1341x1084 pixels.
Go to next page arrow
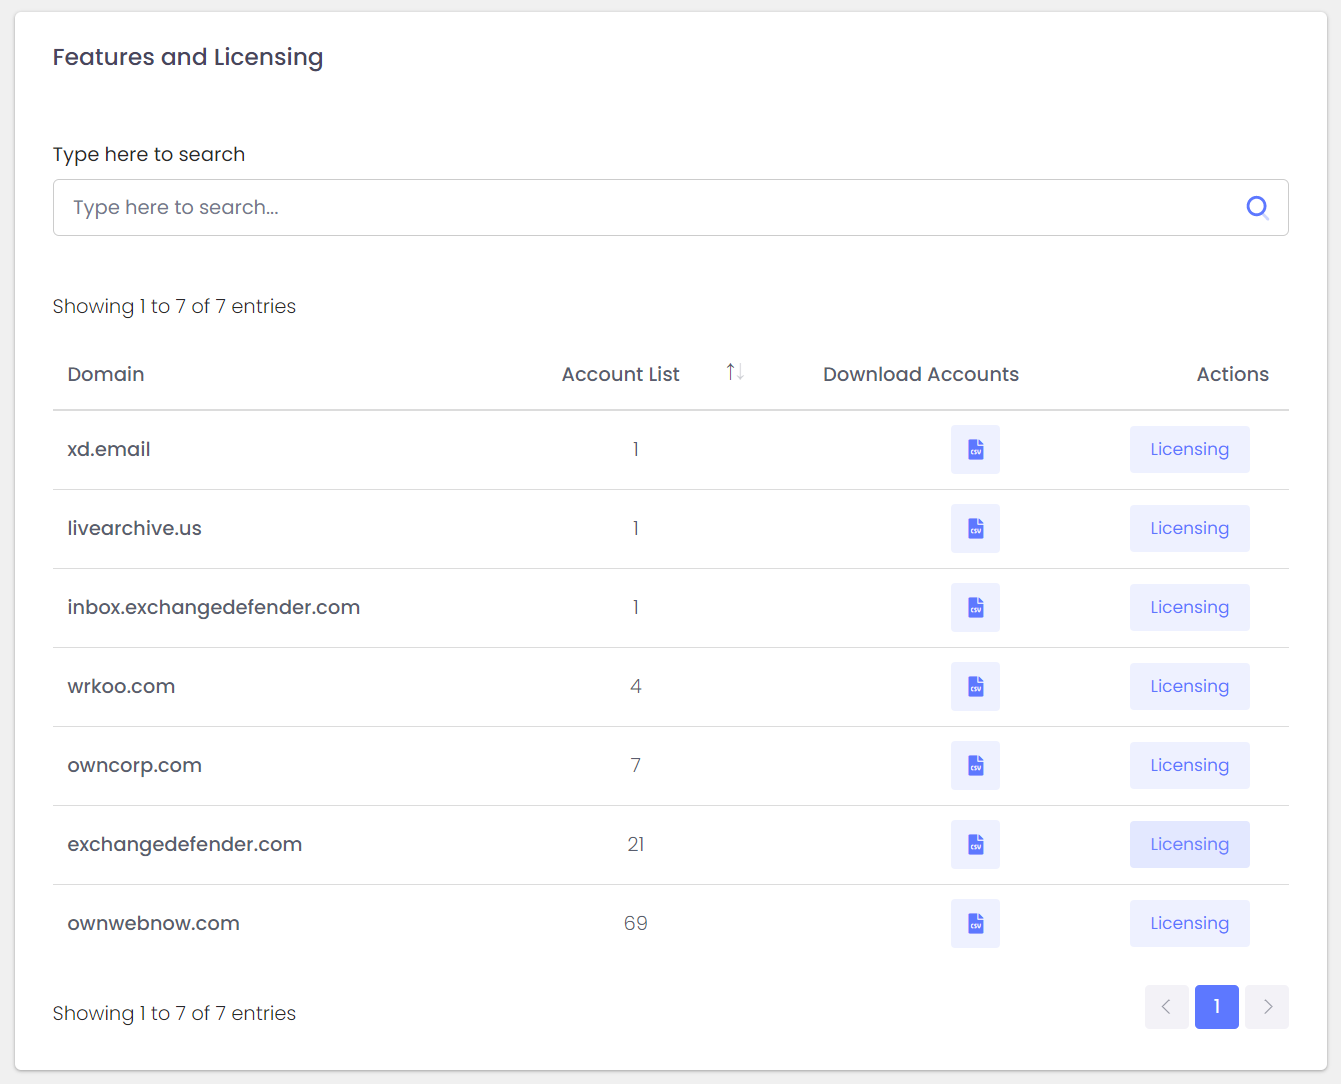1267,1007
